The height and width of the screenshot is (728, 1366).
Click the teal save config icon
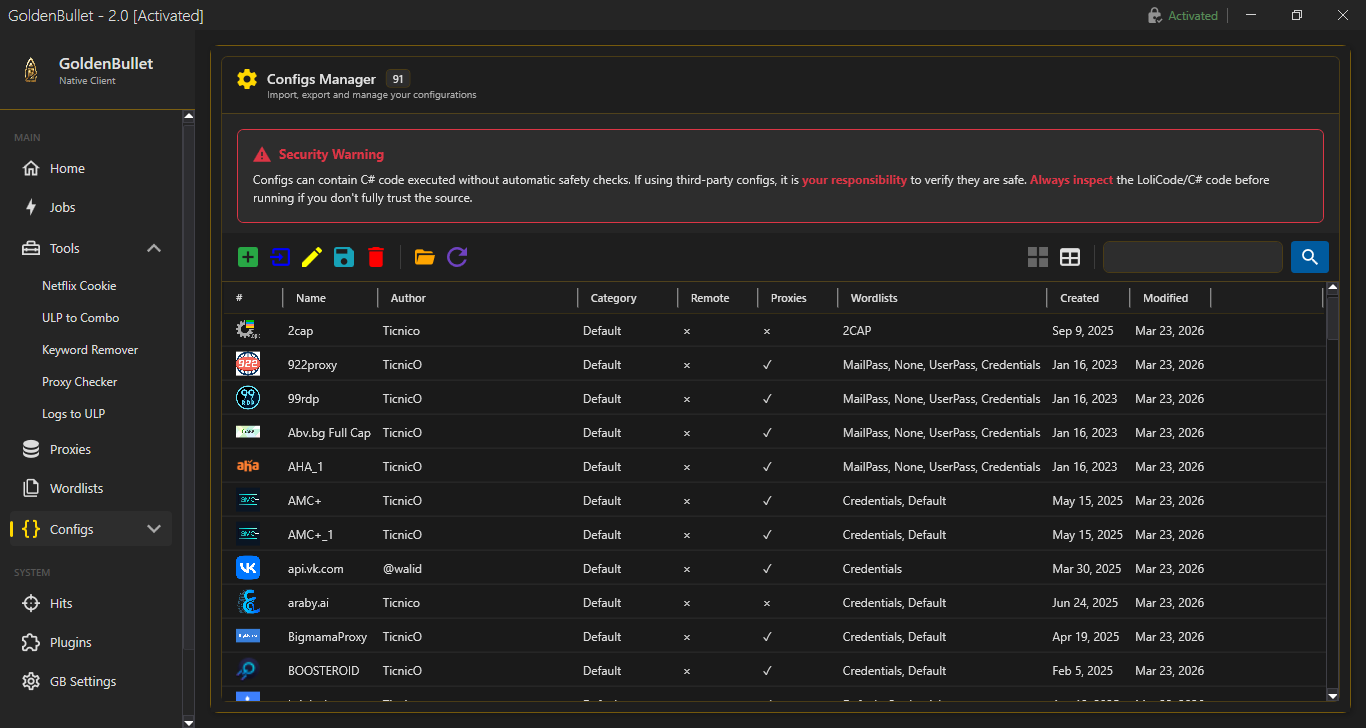[x=344, y=257]
